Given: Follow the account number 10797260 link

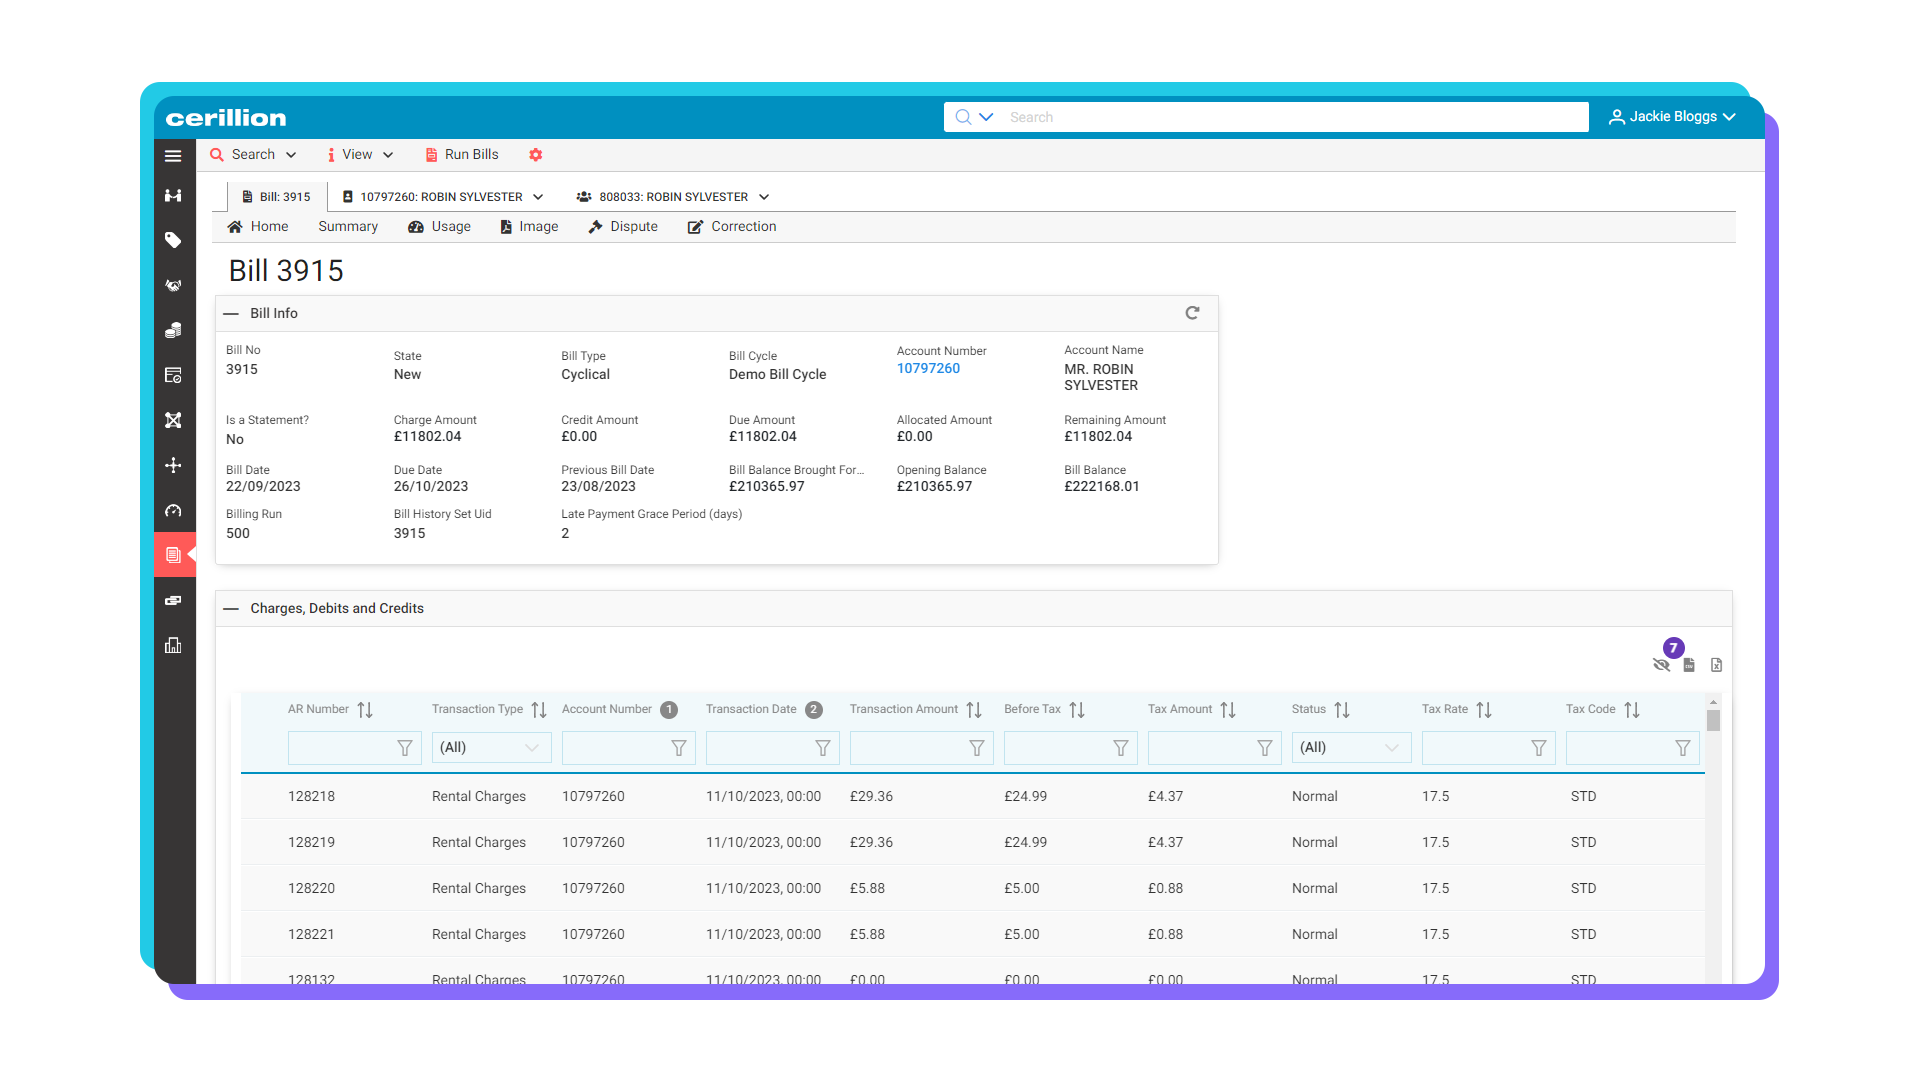Looking at the screenshot, I should click(927, 368).
